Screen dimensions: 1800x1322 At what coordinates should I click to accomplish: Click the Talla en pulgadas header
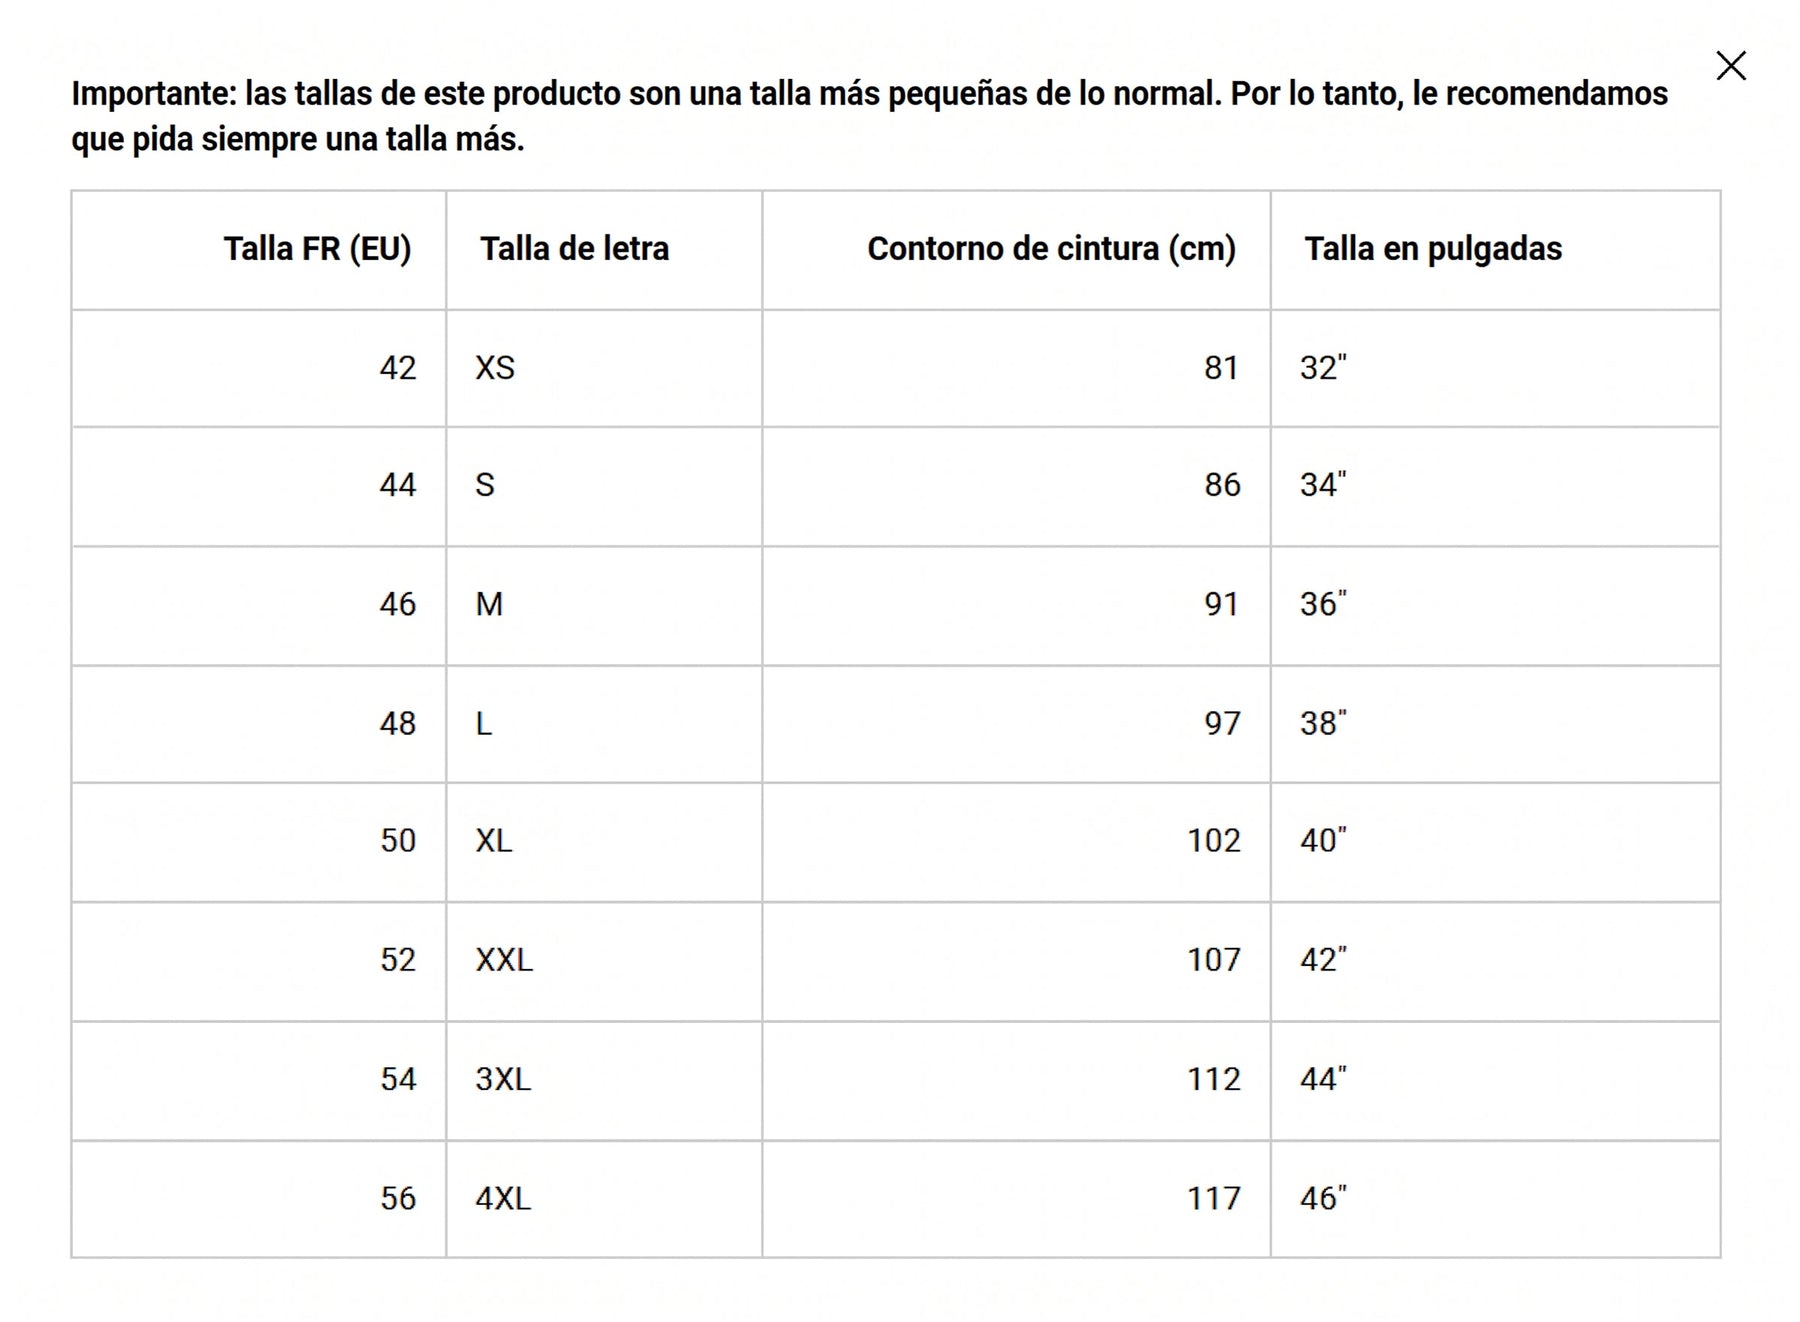tap(1432, 249)
